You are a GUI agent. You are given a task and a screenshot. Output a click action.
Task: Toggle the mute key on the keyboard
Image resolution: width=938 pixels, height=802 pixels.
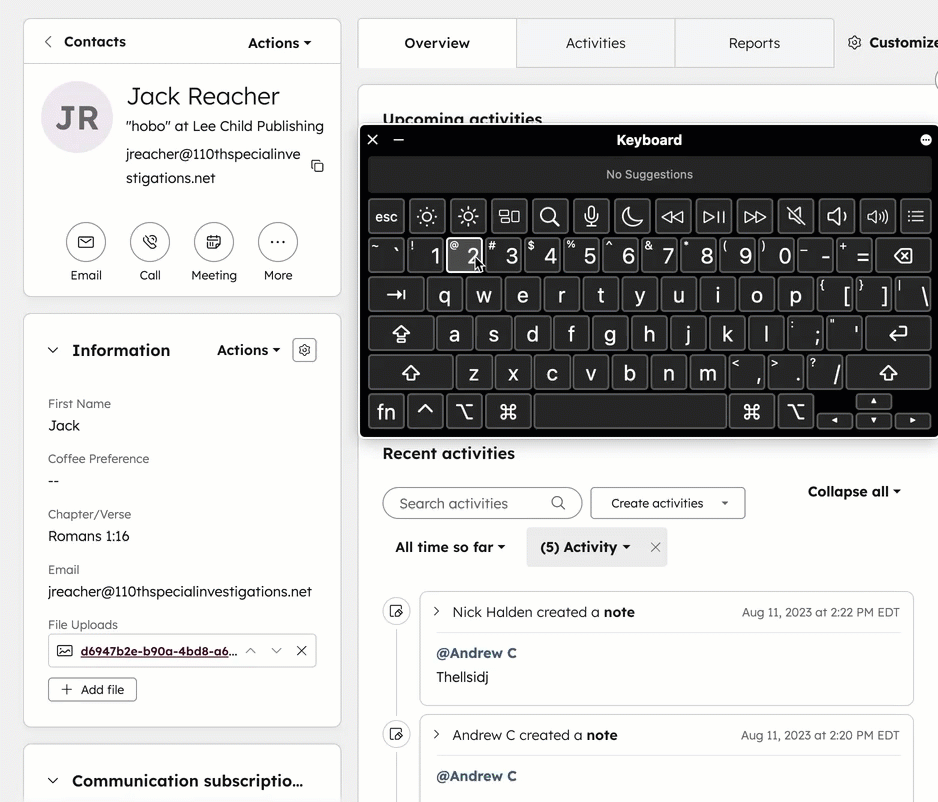point(796,216)
